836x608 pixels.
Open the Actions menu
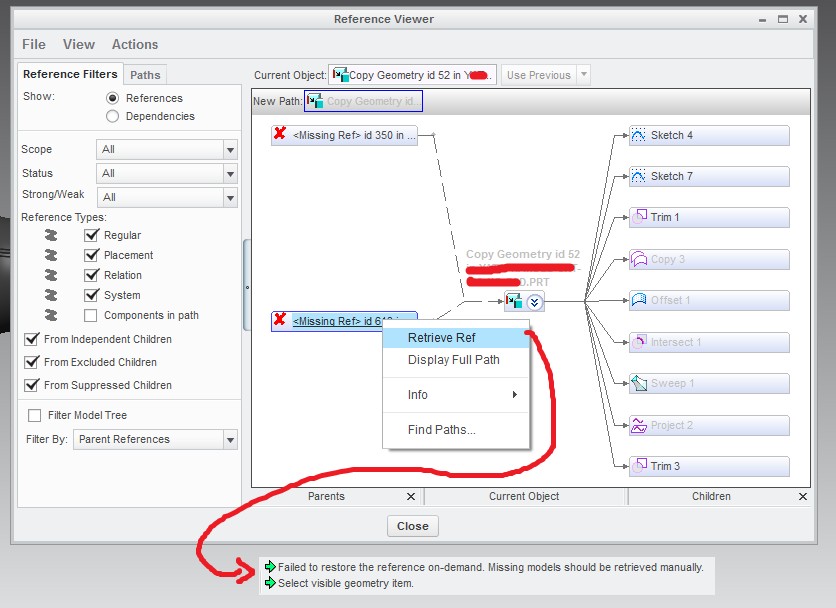tap(135, 44)
